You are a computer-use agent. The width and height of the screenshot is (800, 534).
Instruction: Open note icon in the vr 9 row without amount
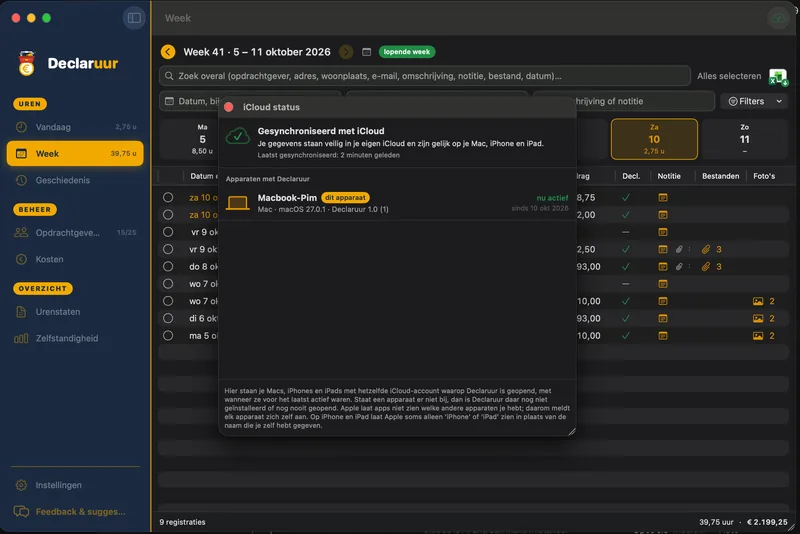663,232
